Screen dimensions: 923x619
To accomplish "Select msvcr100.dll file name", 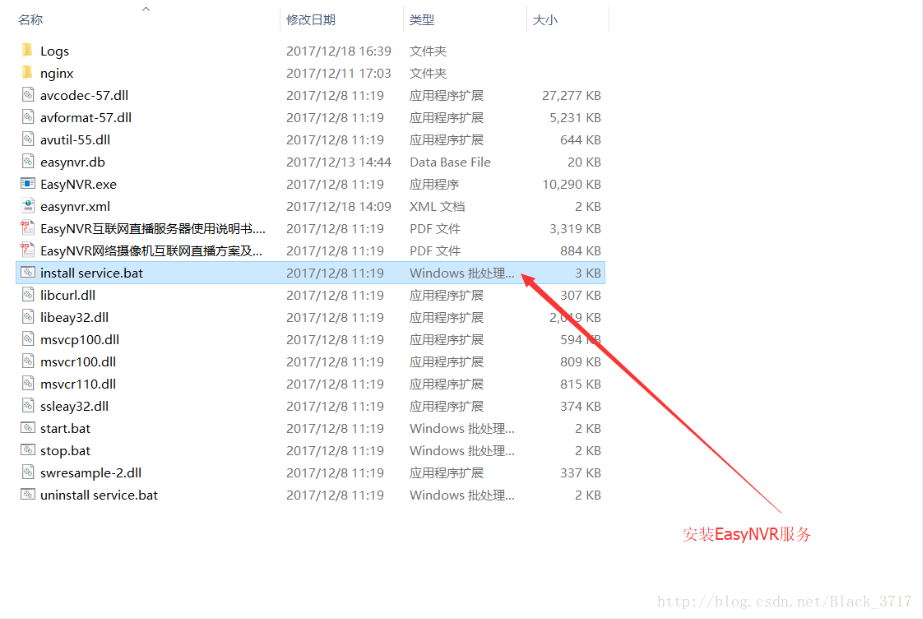I will pyautogui.click(x=78, y=362).
